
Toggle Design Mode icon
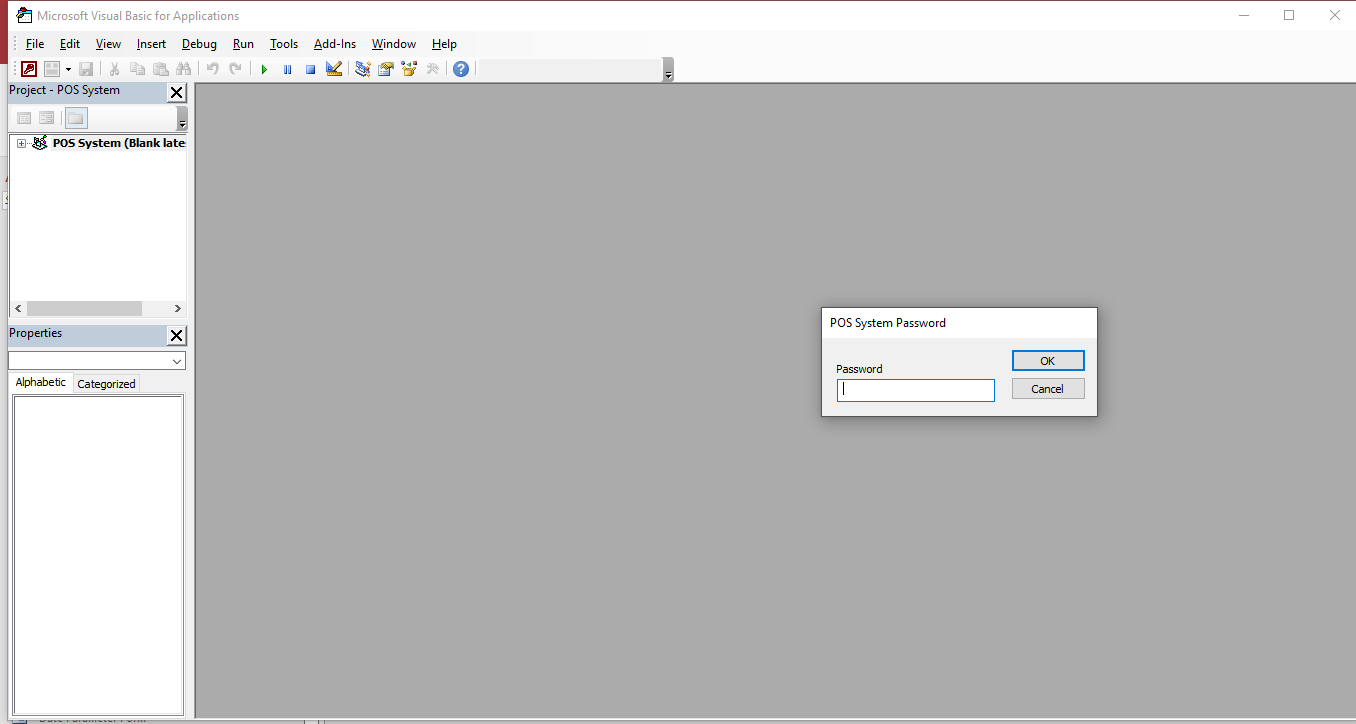[x=334, y=69]
